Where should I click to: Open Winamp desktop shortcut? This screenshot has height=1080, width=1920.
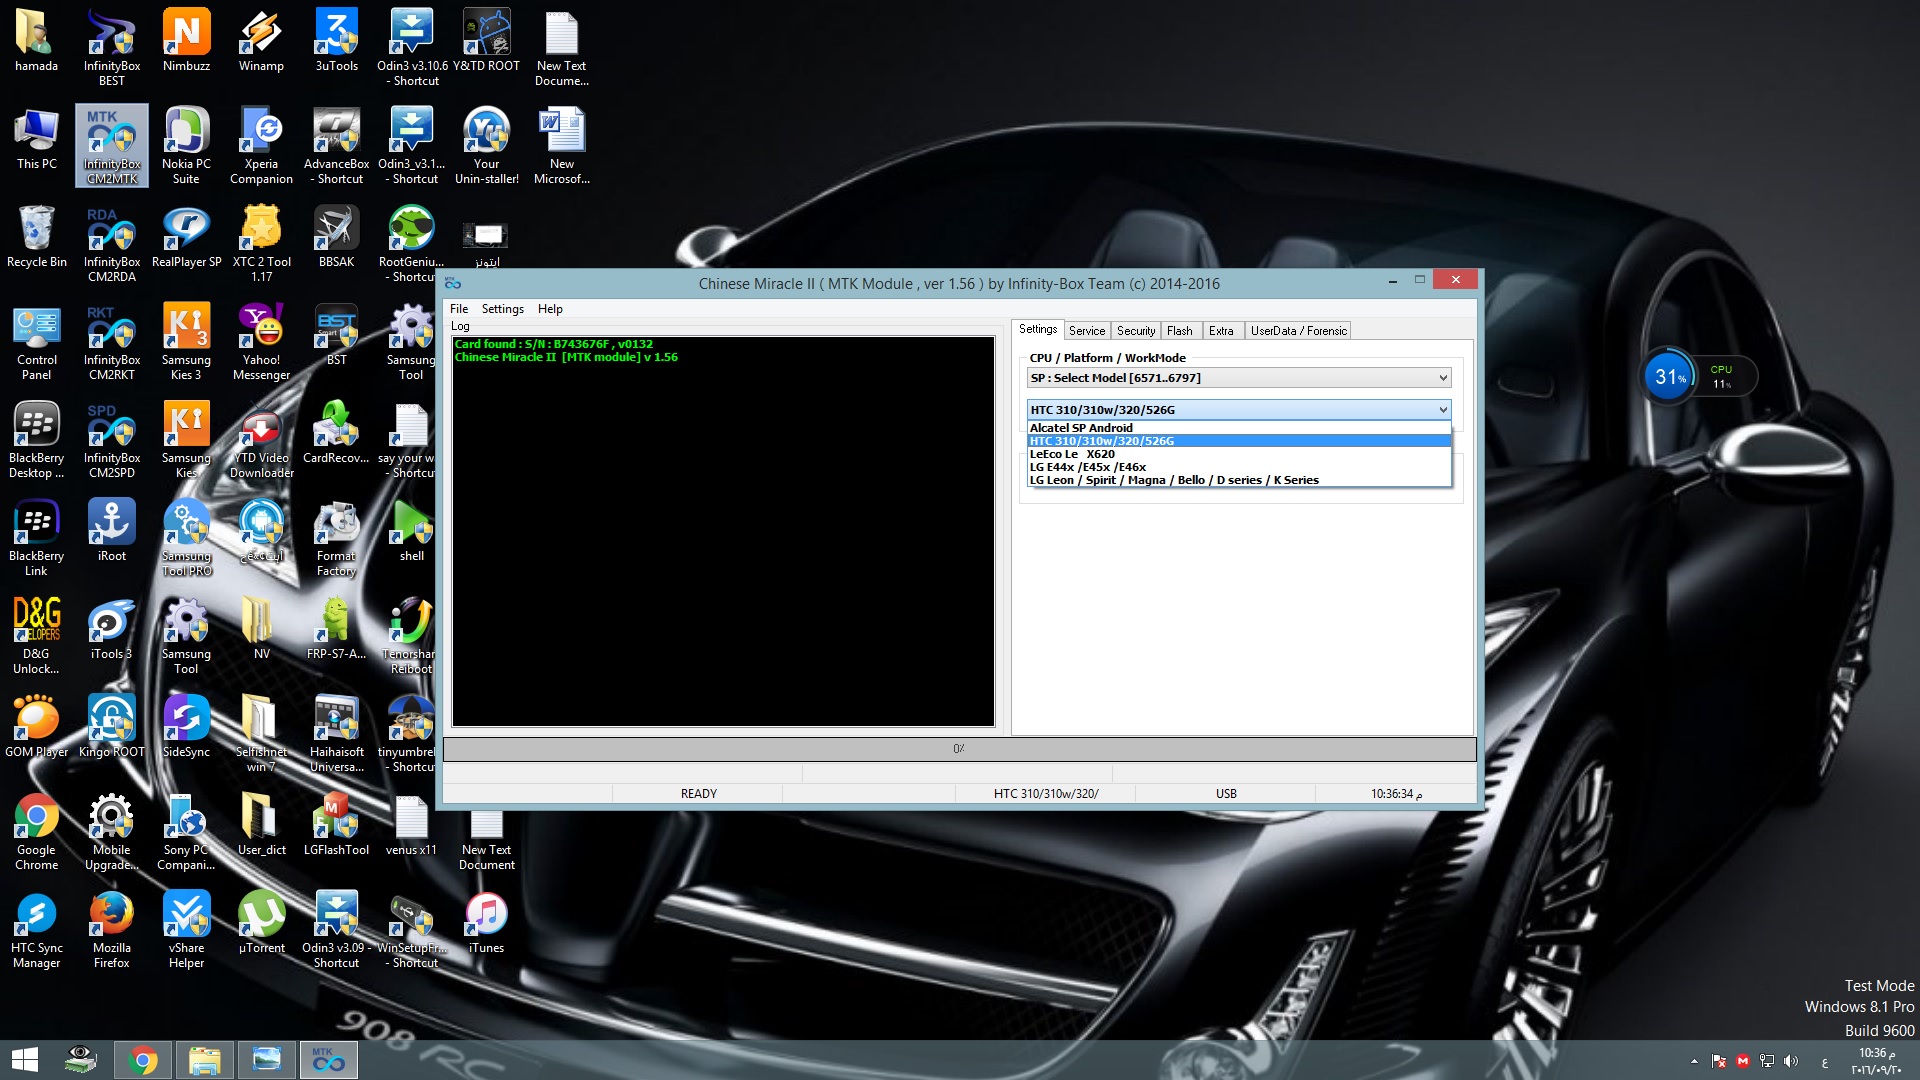(x=261, y=40)
